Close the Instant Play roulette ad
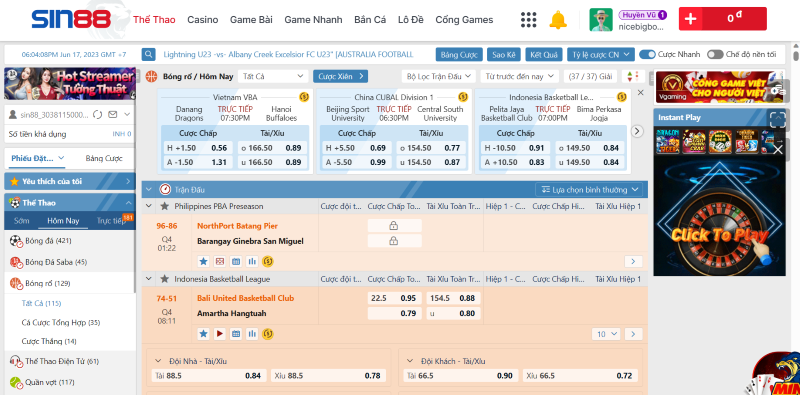The image size is (800, 395). [x=778, y=150]
